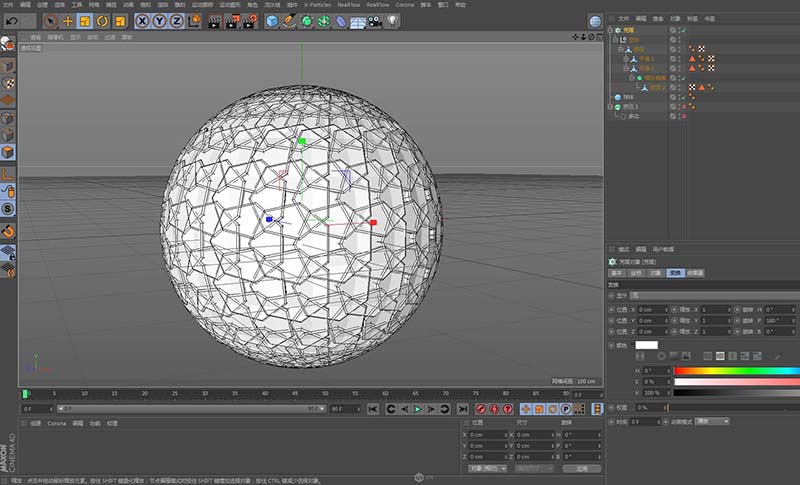Click the apply button in coordinates panel
Screen dimensions: 800x485
click(581, 468)
